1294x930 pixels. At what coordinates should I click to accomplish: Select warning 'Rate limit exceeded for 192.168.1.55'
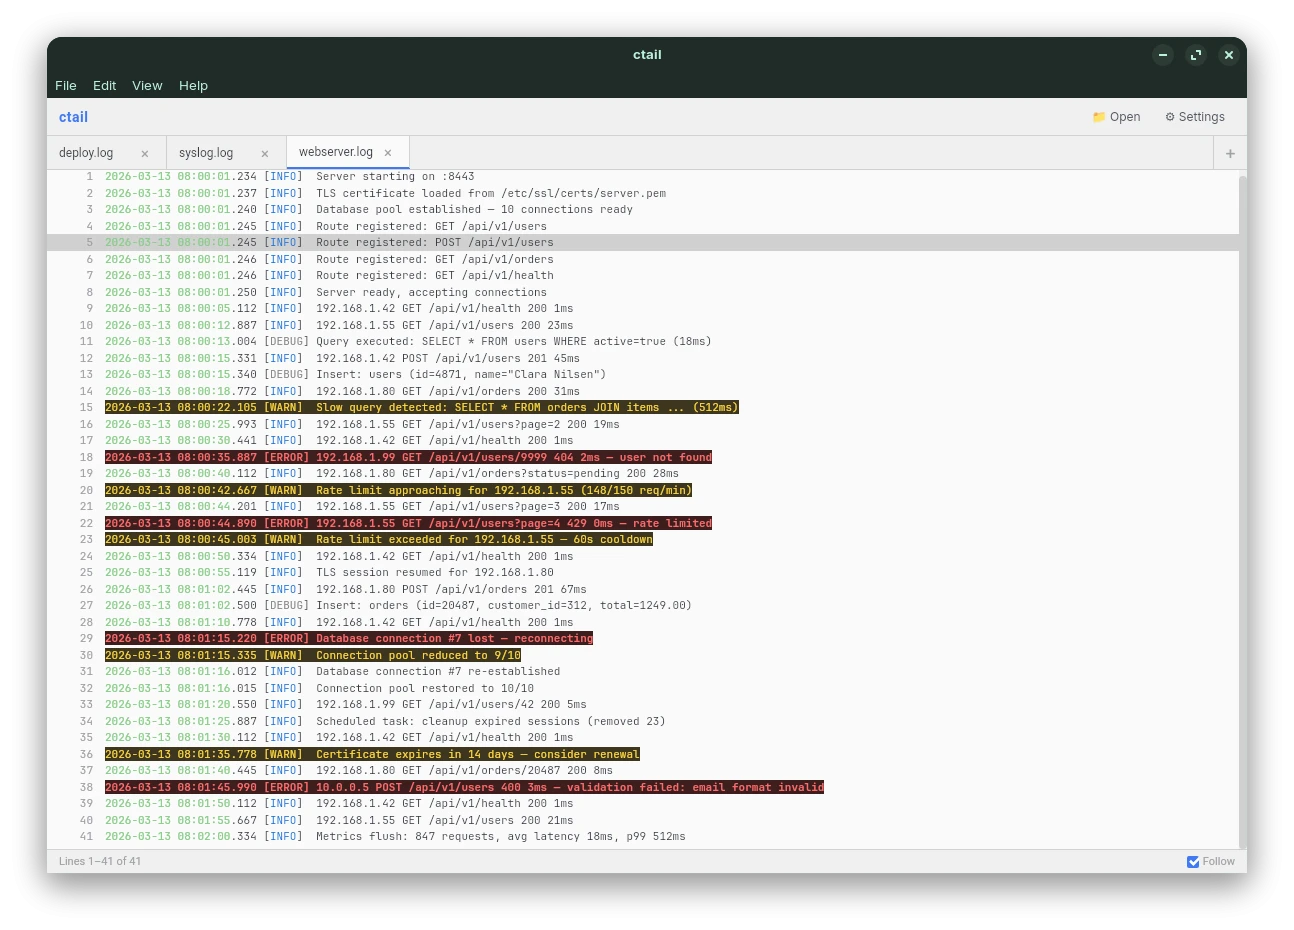click(643, 540)
